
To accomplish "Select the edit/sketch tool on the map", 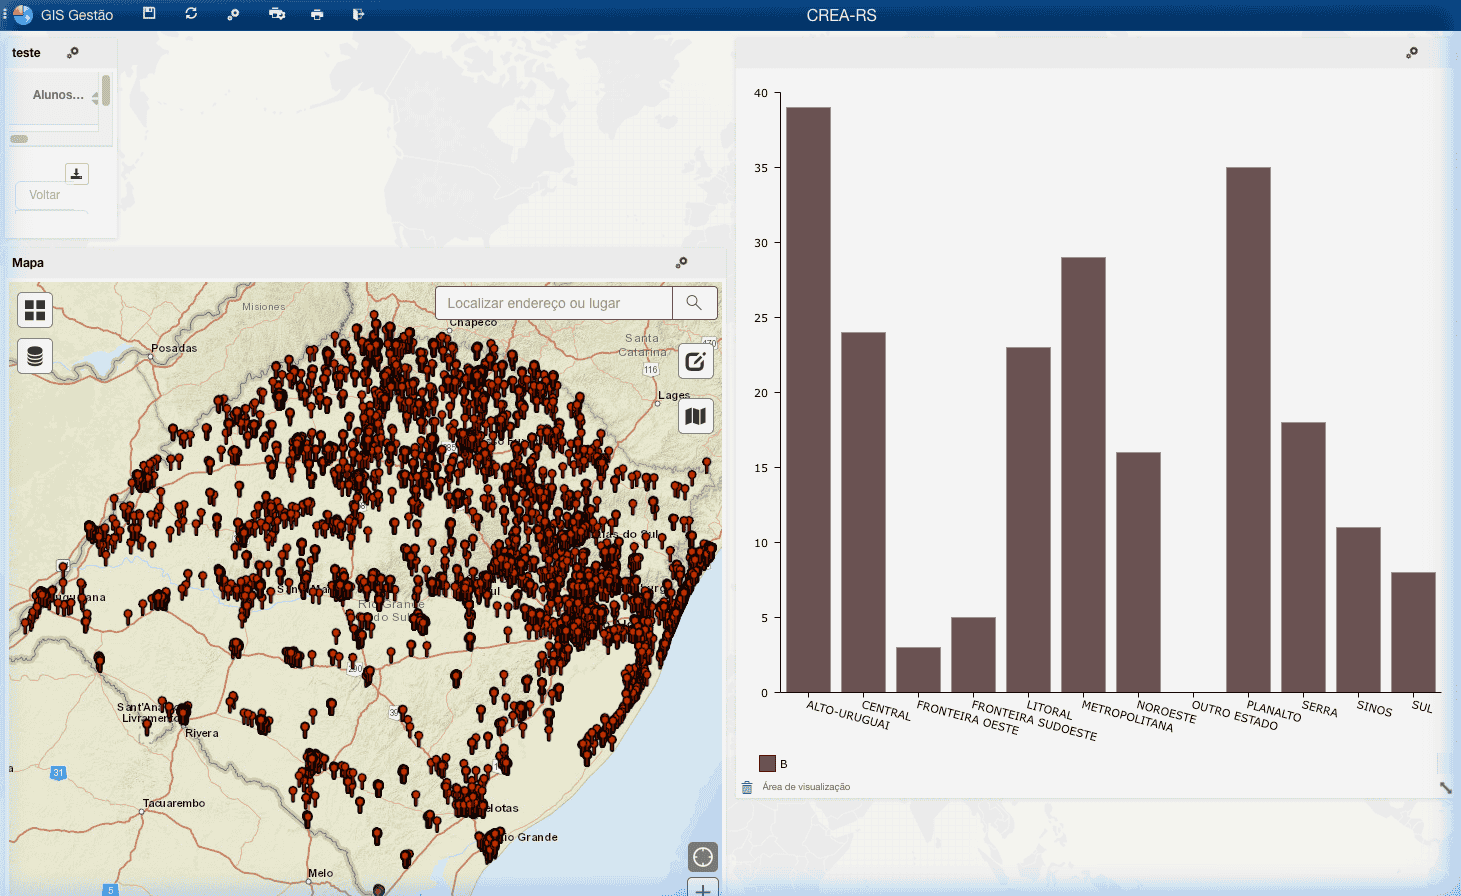I will coord(695,361).
